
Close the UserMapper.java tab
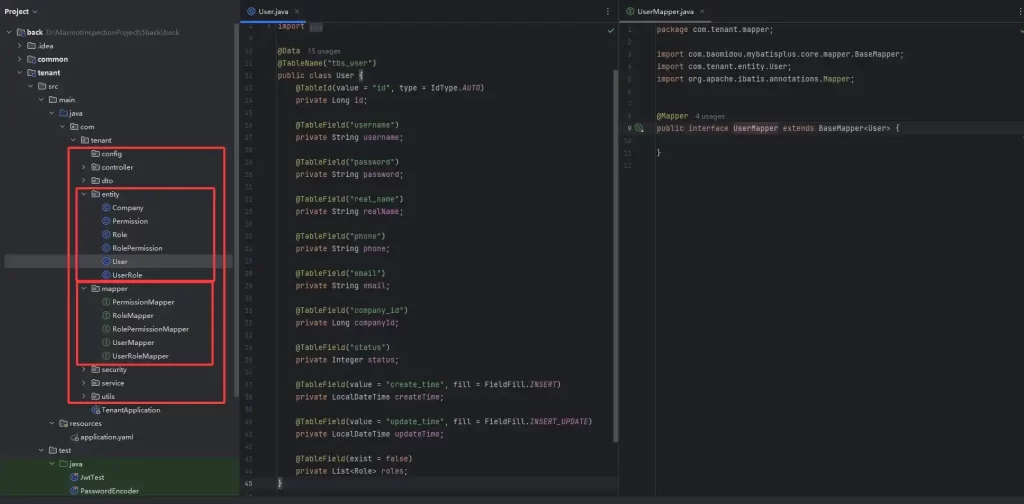[x=703, y=11]
